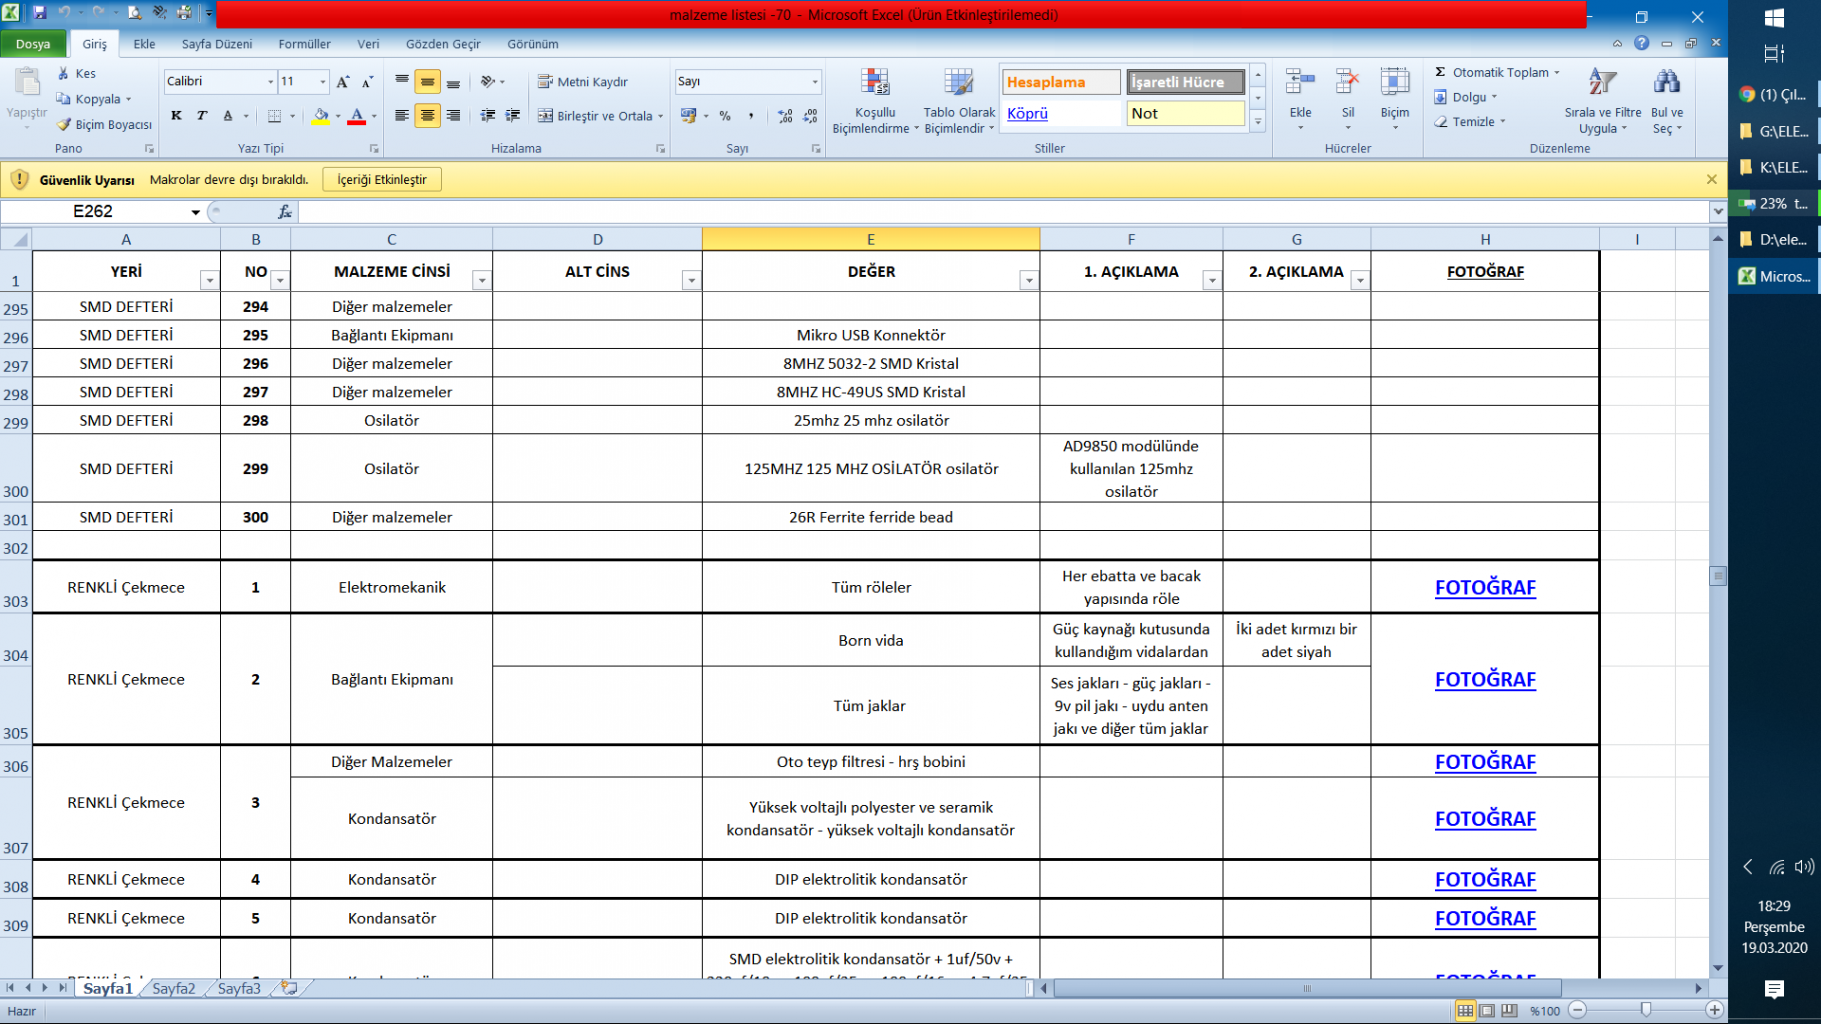Increase the indent level
This screenshot has width=1821, height=1024.
(513, 116)
